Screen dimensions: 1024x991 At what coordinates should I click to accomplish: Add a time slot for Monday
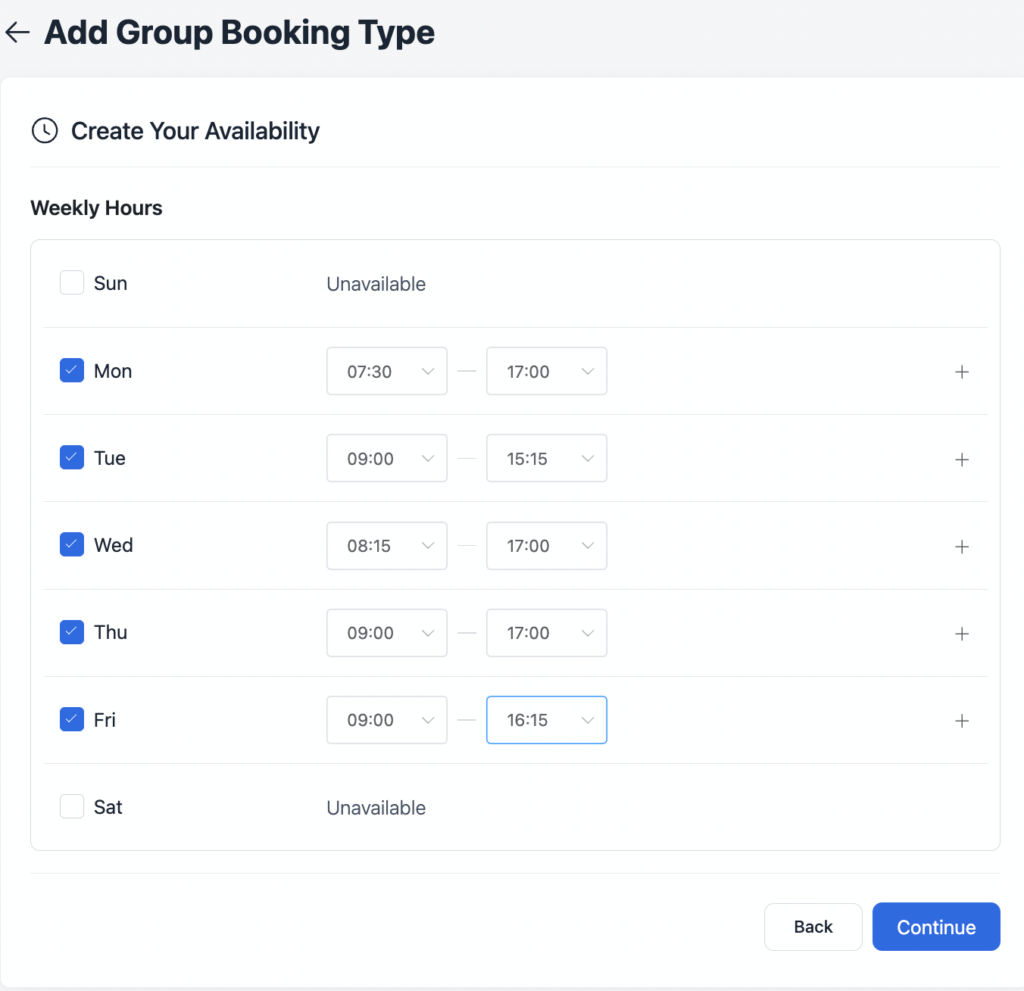point(961,372)
